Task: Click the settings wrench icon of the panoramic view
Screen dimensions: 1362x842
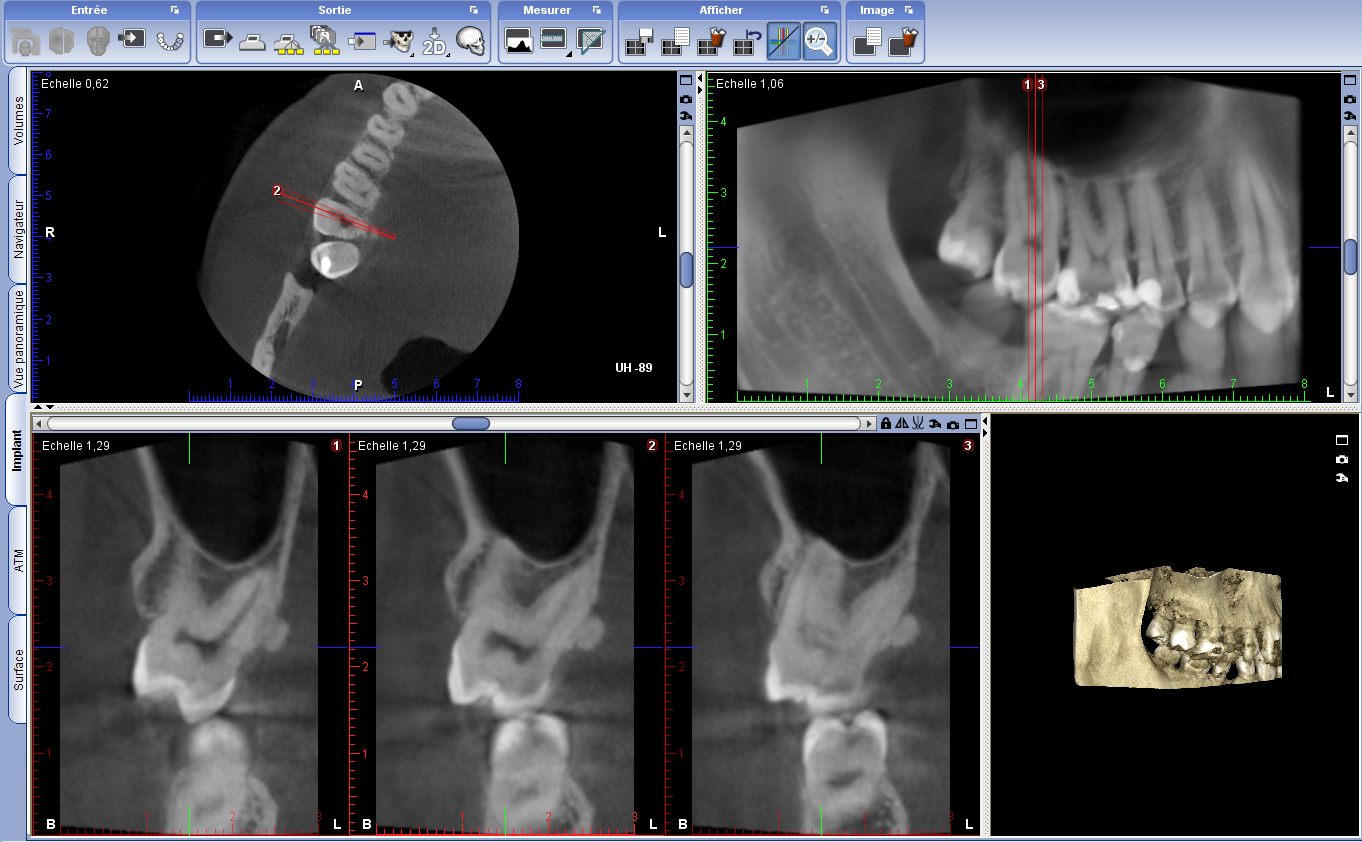Action: pos(1350,117)
